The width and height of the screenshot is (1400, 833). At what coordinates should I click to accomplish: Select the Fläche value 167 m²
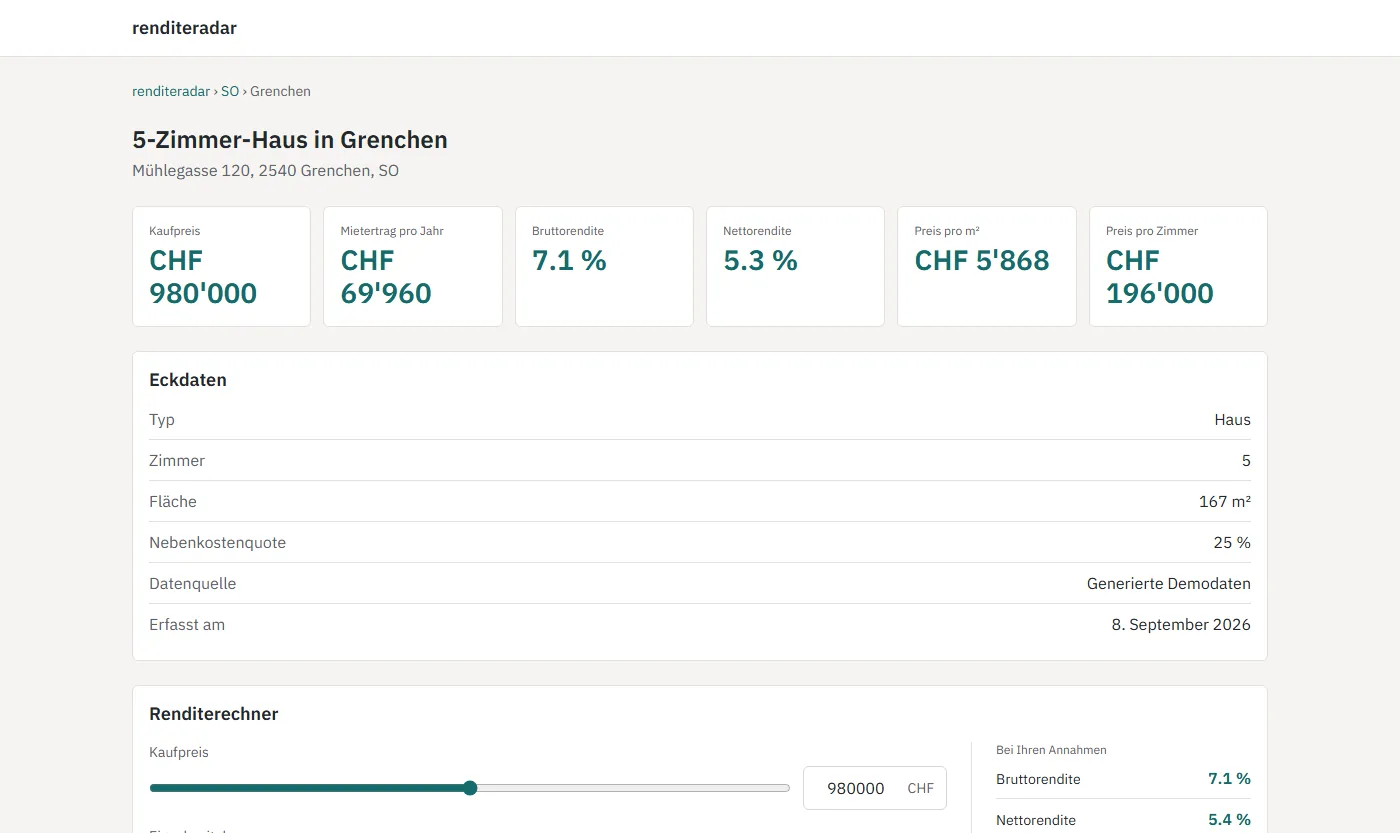coord(1225,502)
